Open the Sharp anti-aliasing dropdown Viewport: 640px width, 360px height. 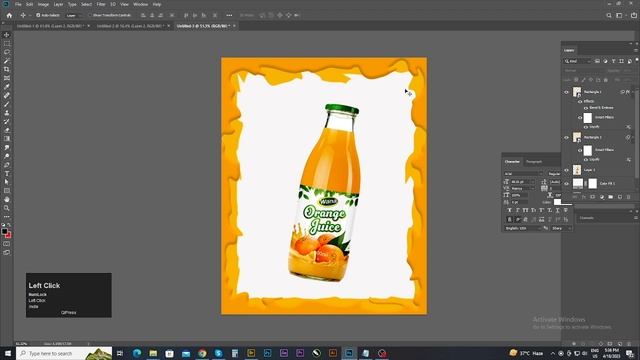[561, 228]
